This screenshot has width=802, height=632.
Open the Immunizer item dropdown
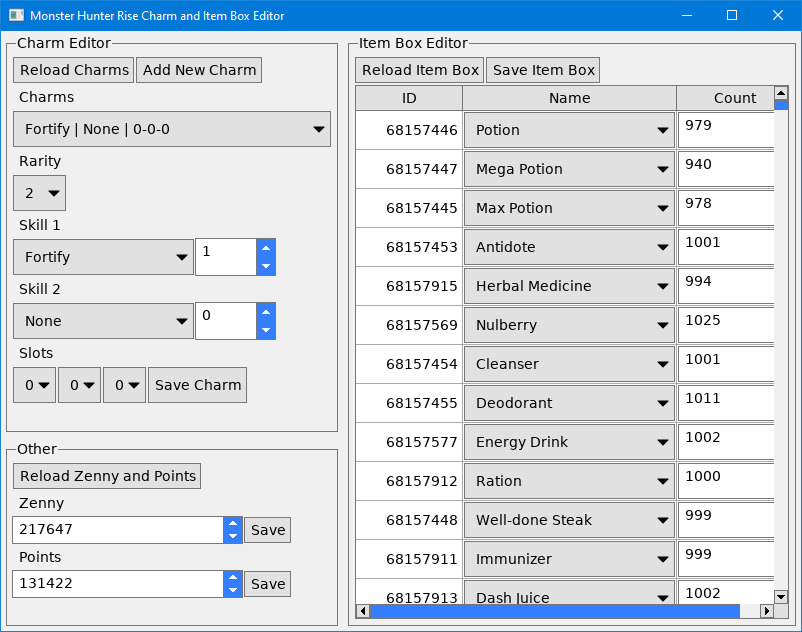coord(569,559)
